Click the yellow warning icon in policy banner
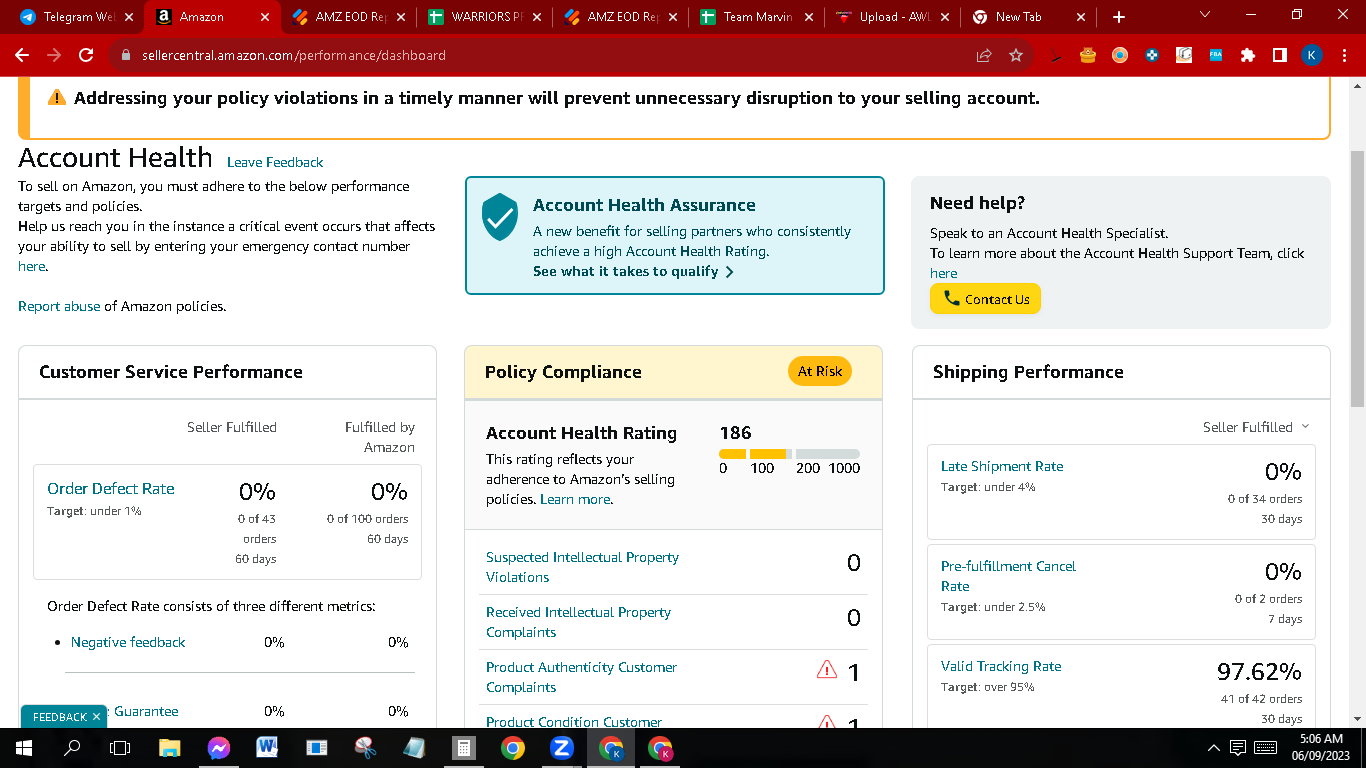The width and height of the screenshot is (1366, 768). pyautogui.click(x=57, y=98)
